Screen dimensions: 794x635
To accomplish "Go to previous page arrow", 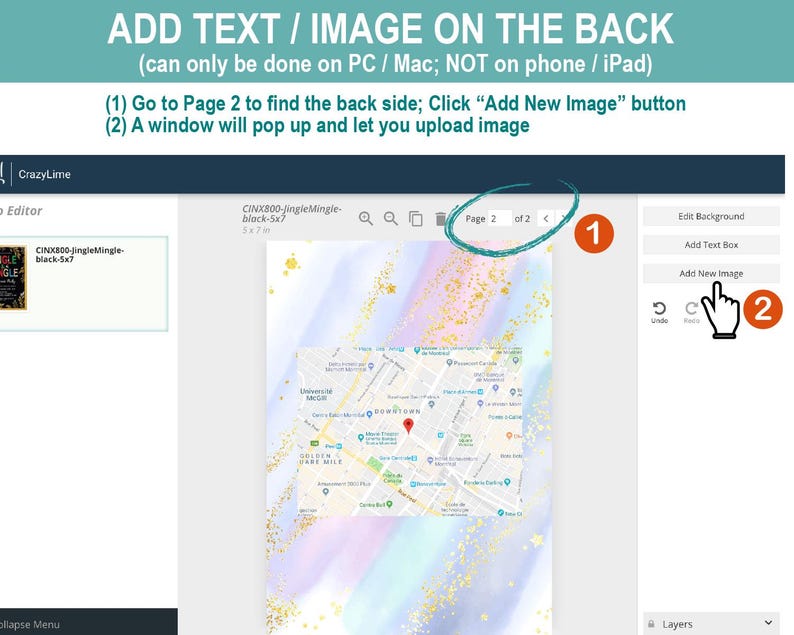I will (x=545, y=218).
